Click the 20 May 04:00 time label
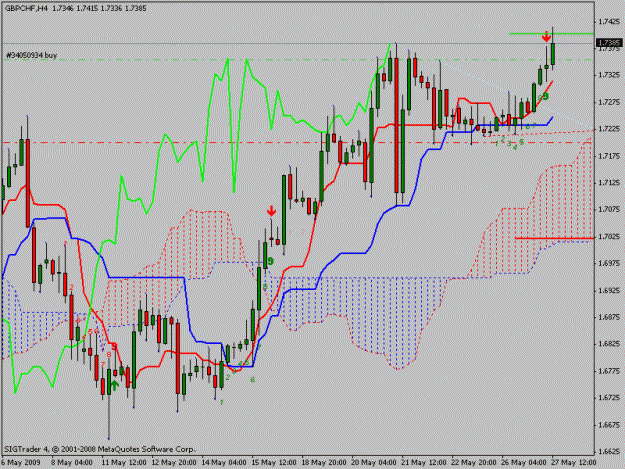 374,462
